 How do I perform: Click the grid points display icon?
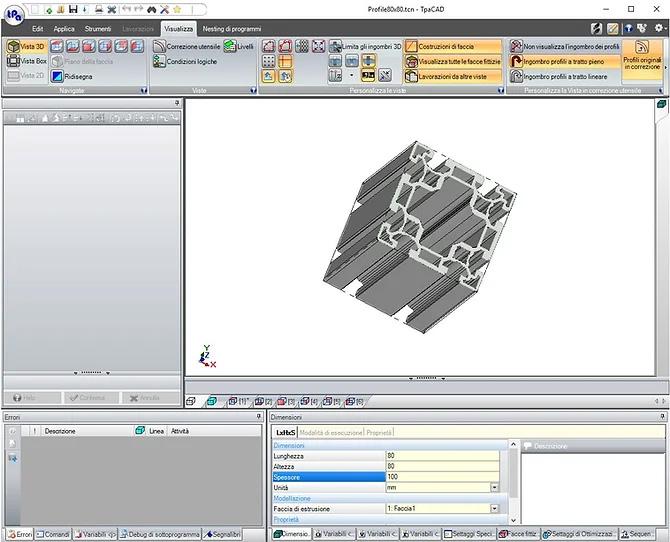[268, 62]
